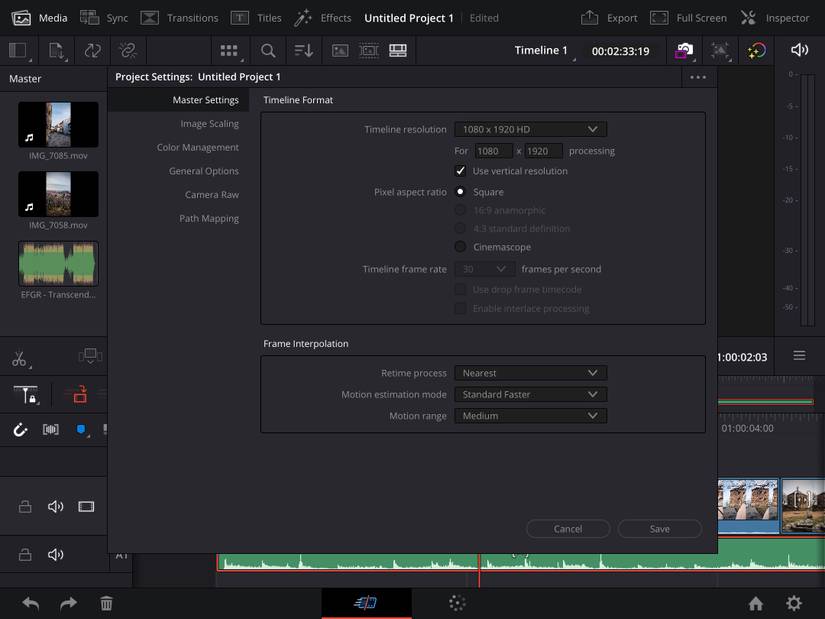The image size is (825, 619).
Task: Switch to Color Management settings
Action: point(197,146)
